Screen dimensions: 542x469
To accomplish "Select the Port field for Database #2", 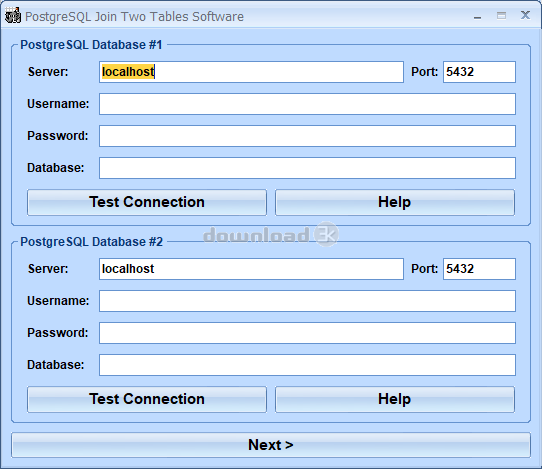I will click(479, 269).
